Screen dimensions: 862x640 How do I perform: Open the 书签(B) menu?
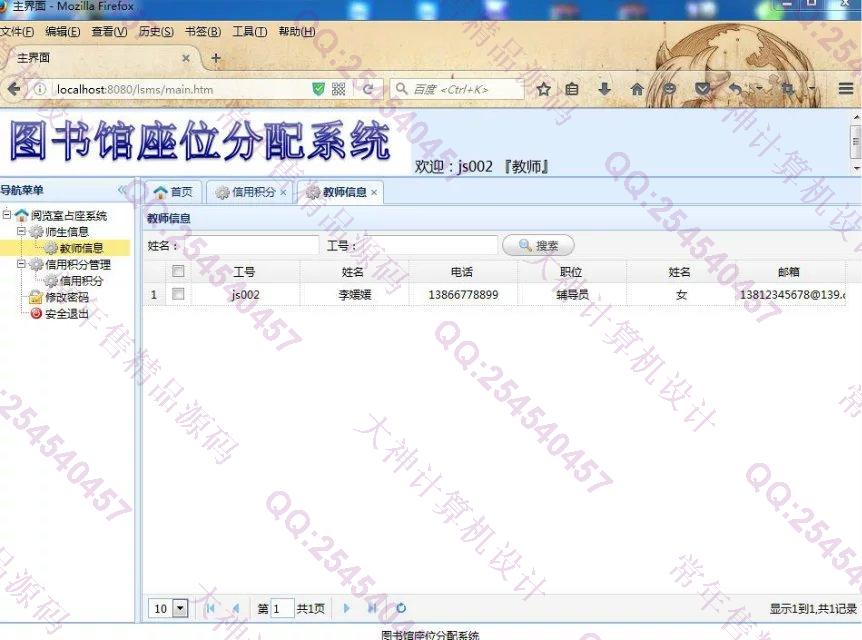pyautogui.click(x=203, y=31)
